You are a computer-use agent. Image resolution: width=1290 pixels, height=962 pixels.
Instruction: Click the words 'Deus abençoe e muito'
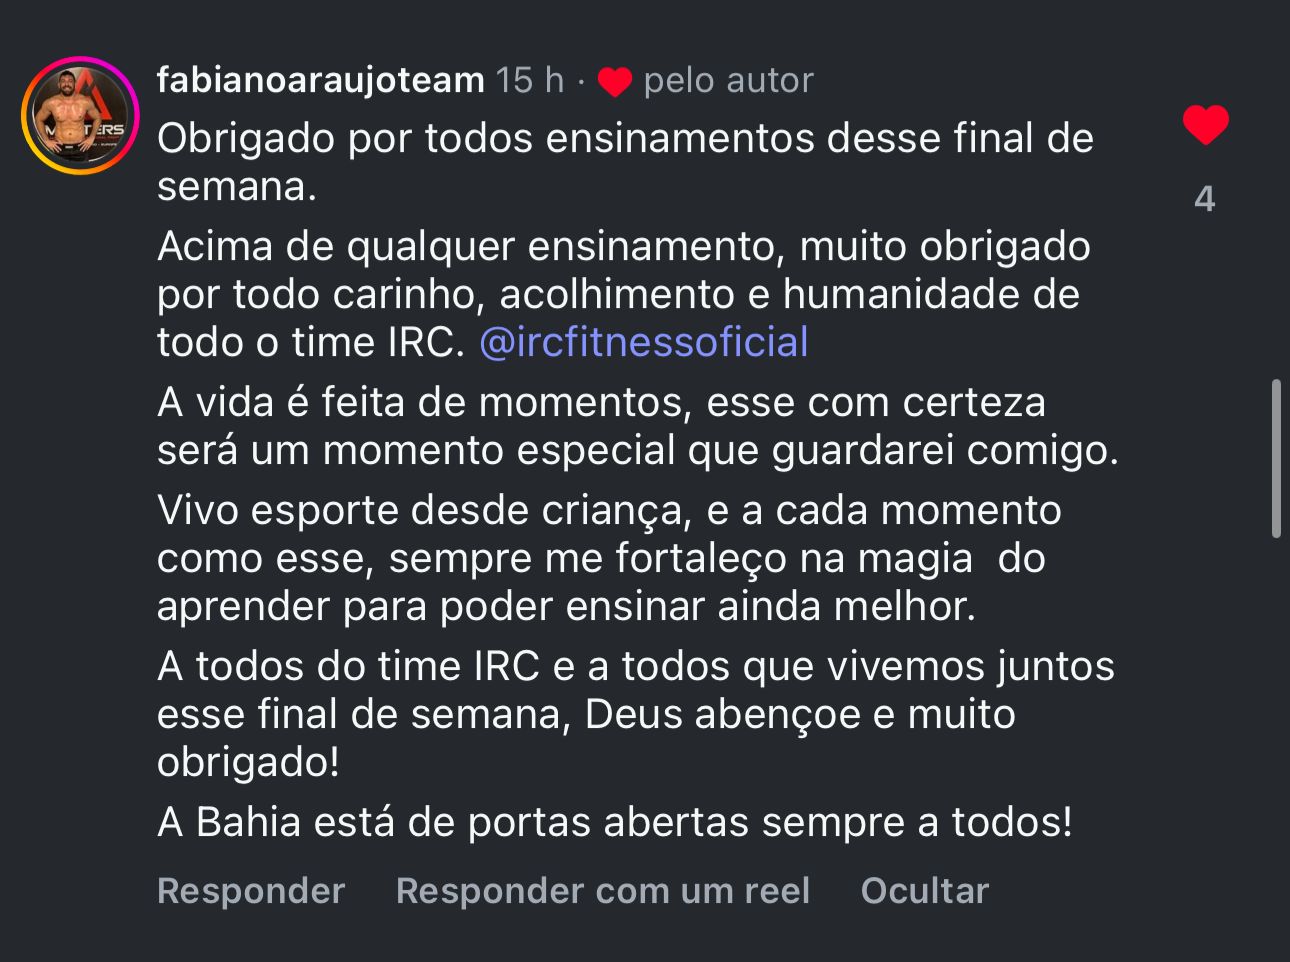coord(800,714)
